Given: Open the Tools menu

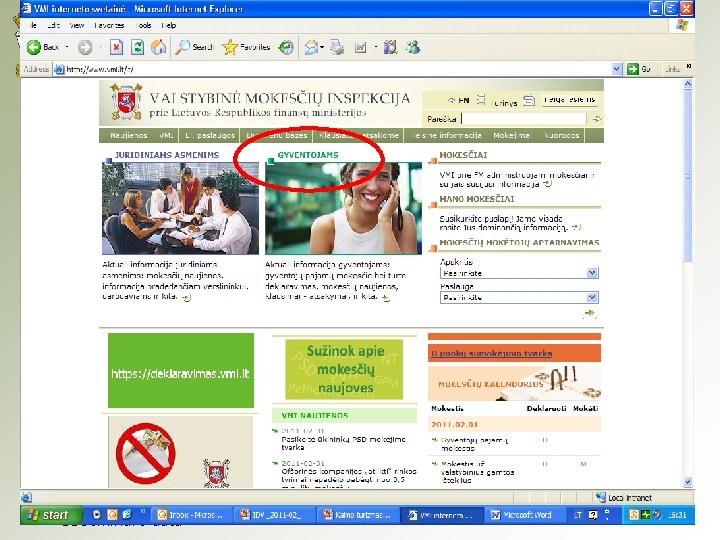Looking at the screenshot, I should pos(144,25).
